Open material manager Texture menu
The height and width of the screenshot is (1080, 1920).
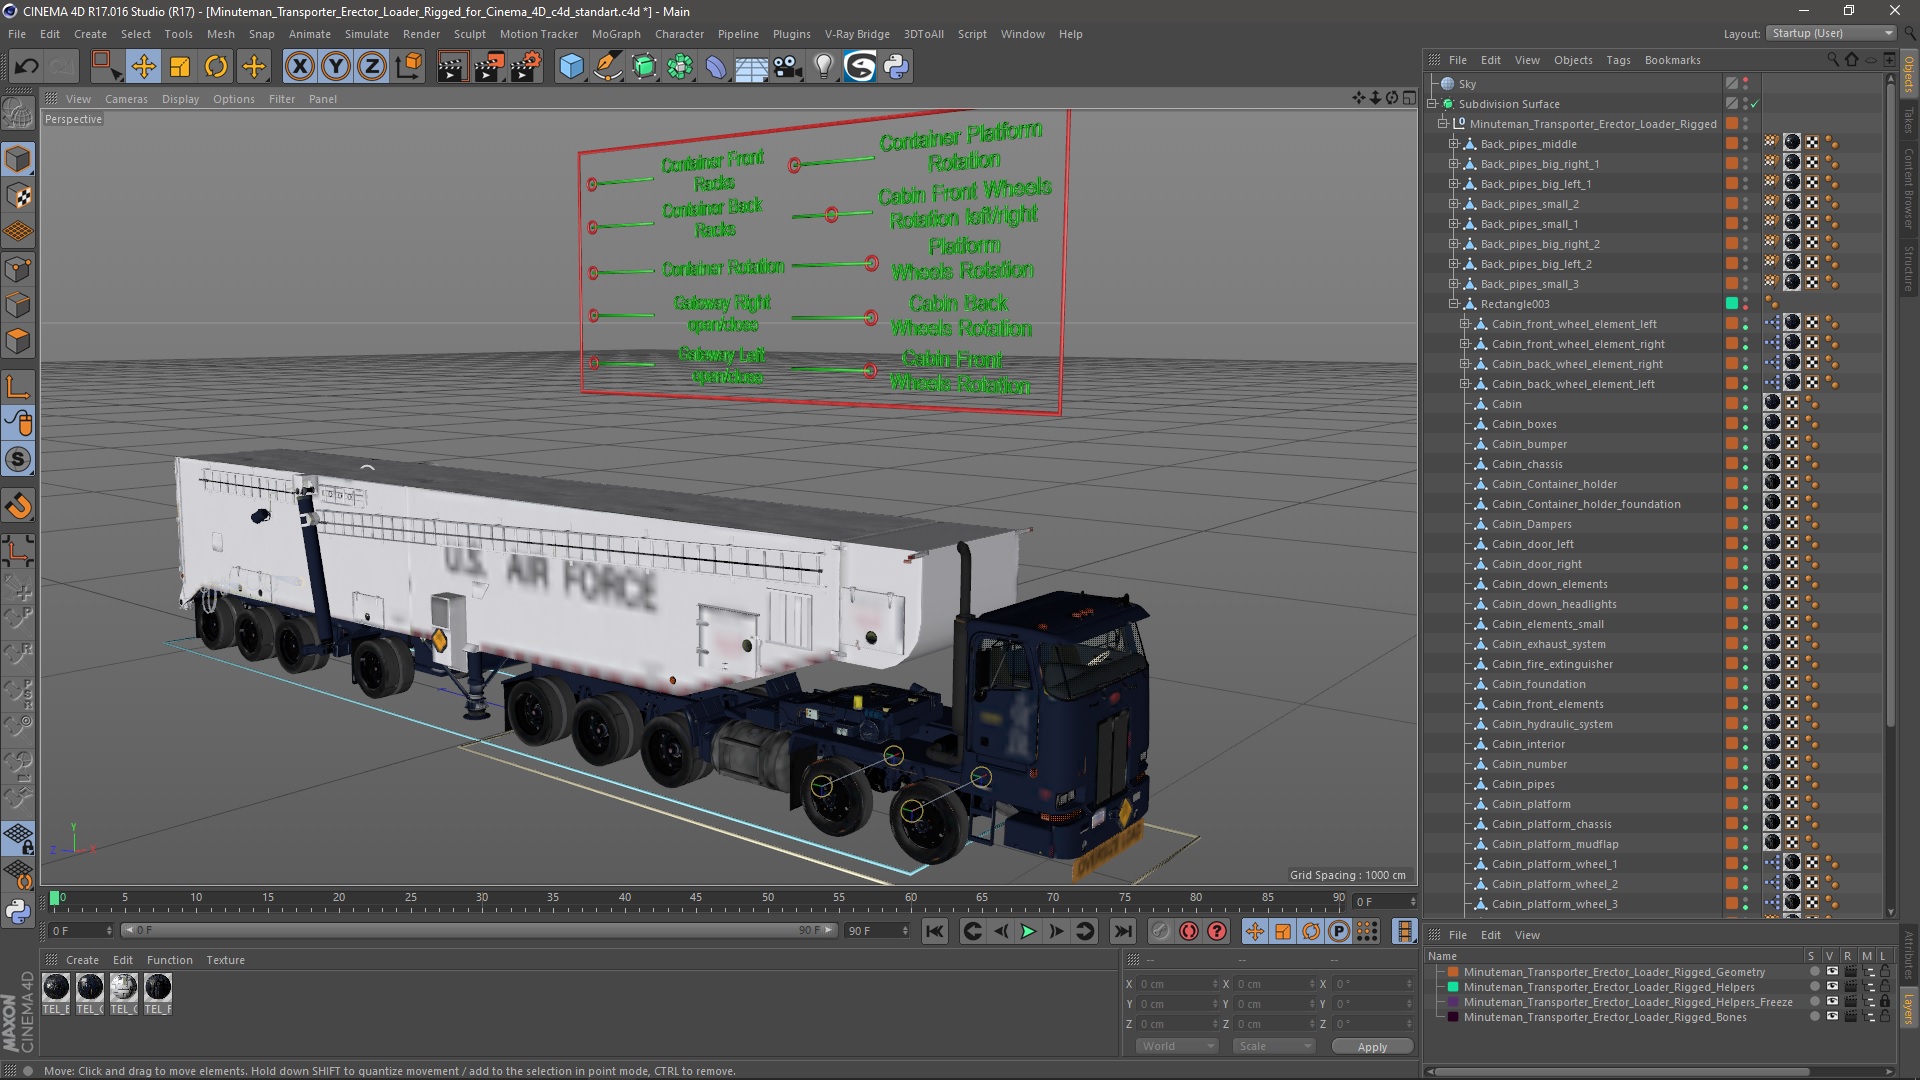225,960
